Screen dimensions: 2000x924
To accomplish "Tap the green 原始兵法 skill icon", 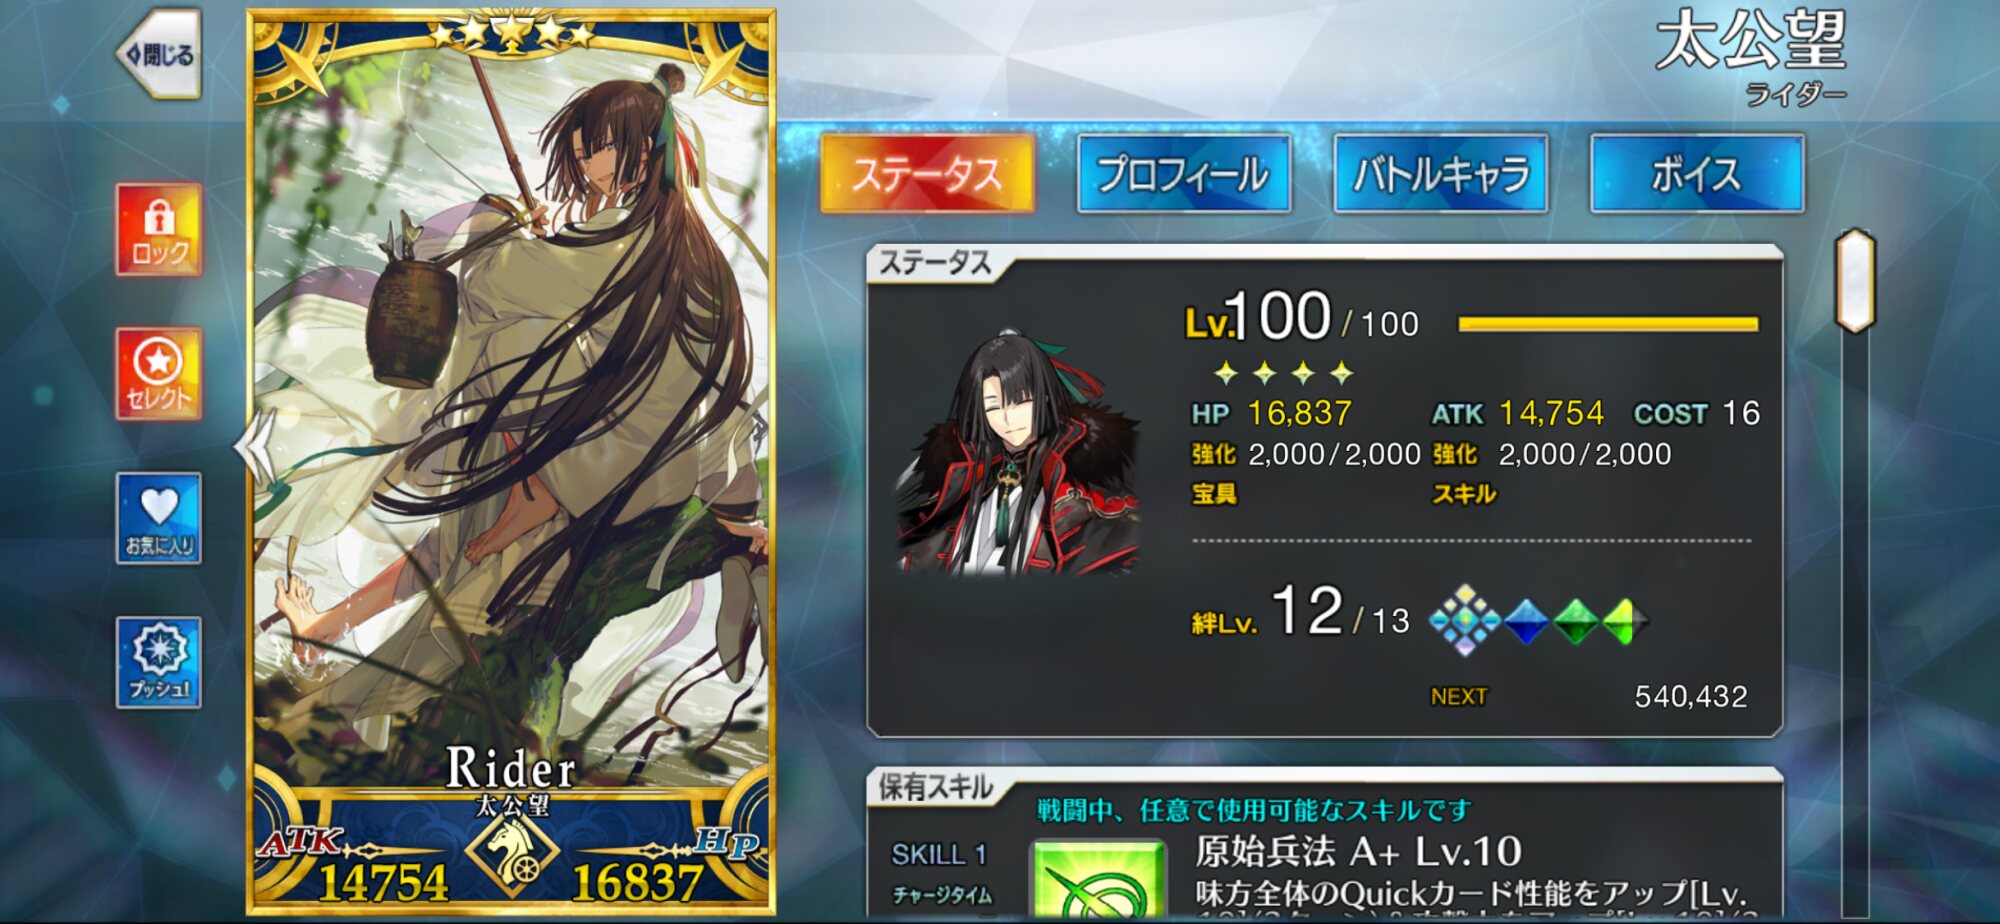I will click(1100, 882).
